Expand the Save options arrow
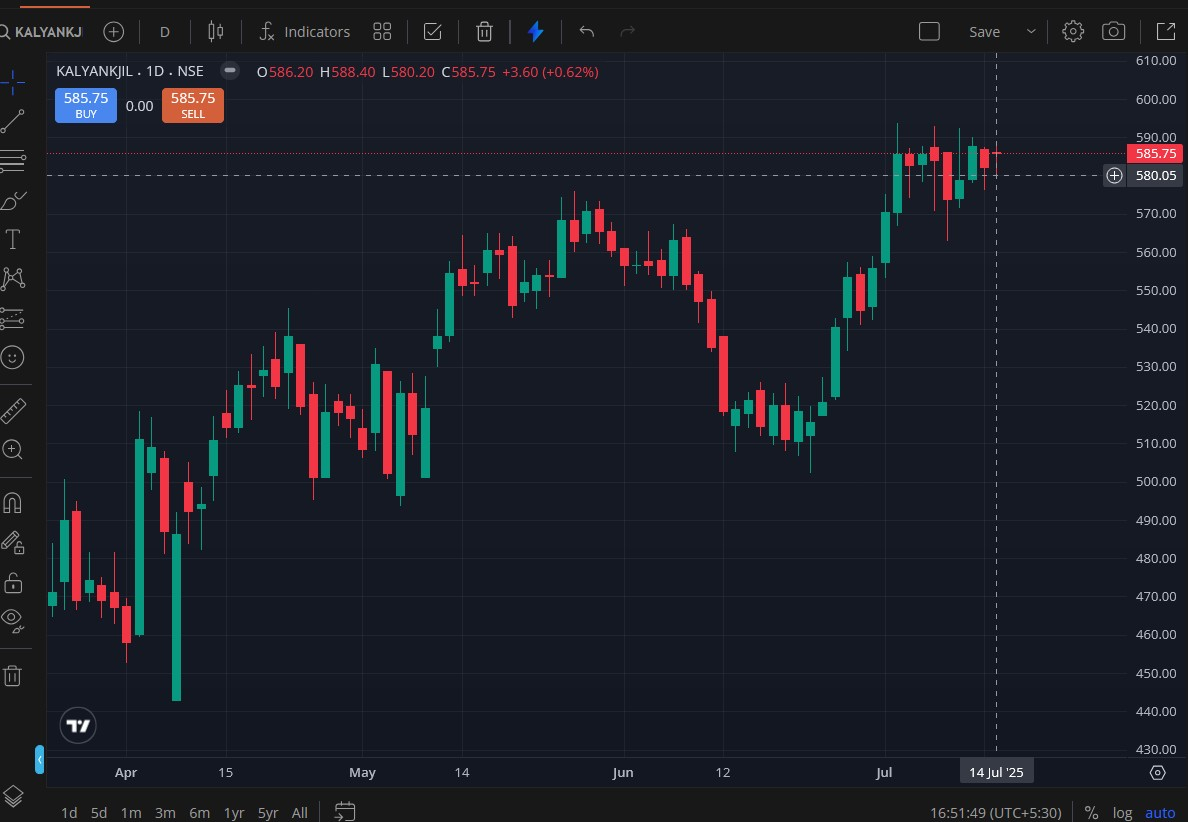 1030,32
